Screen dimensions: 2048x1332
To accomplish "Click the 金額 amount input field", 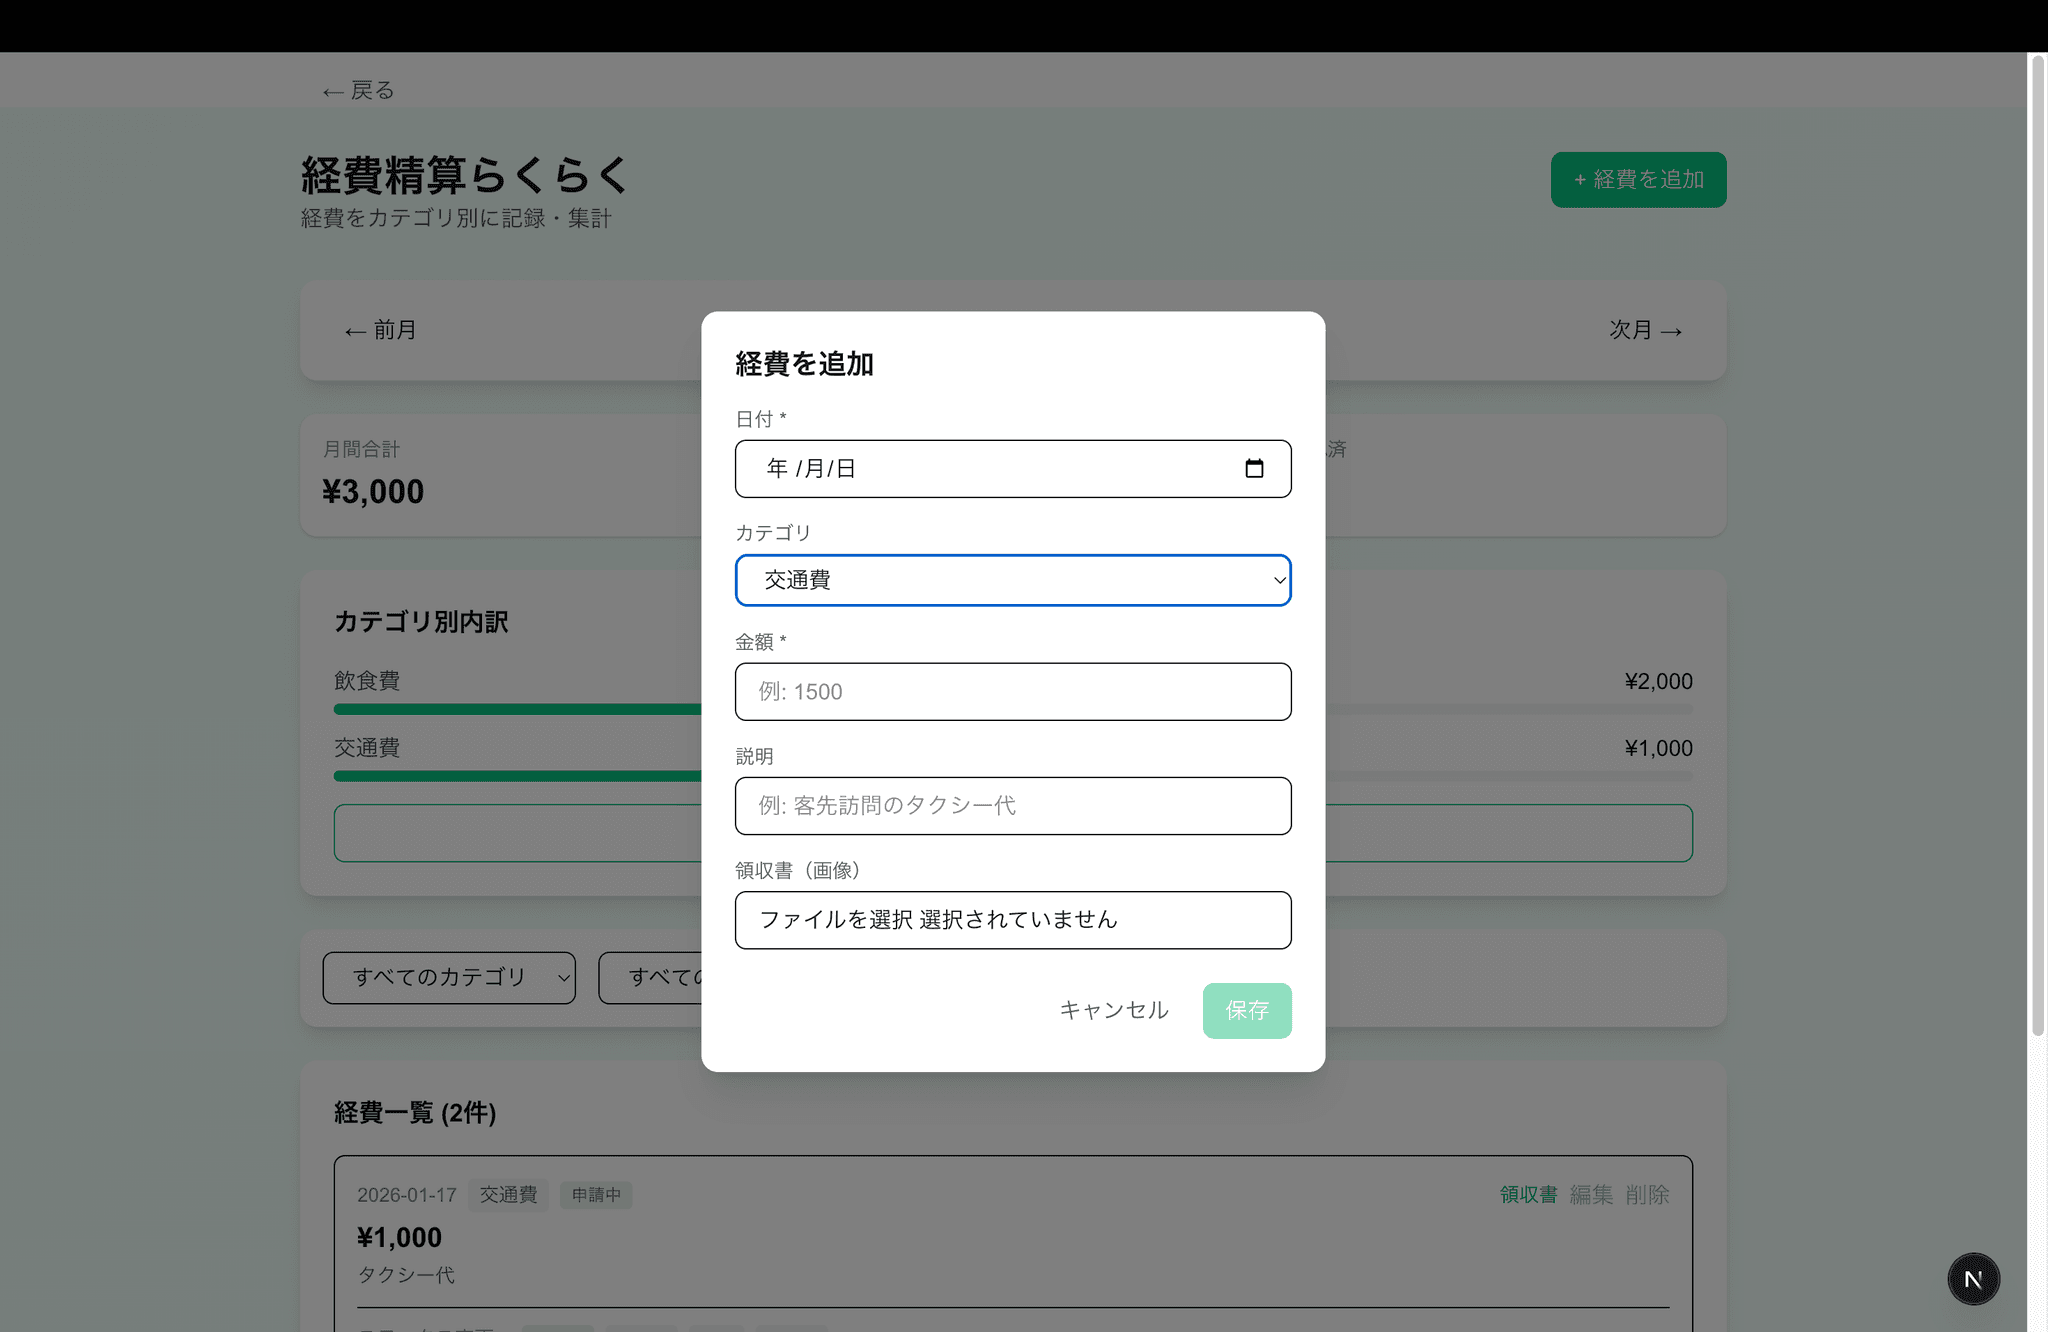I will point(1012,692).
